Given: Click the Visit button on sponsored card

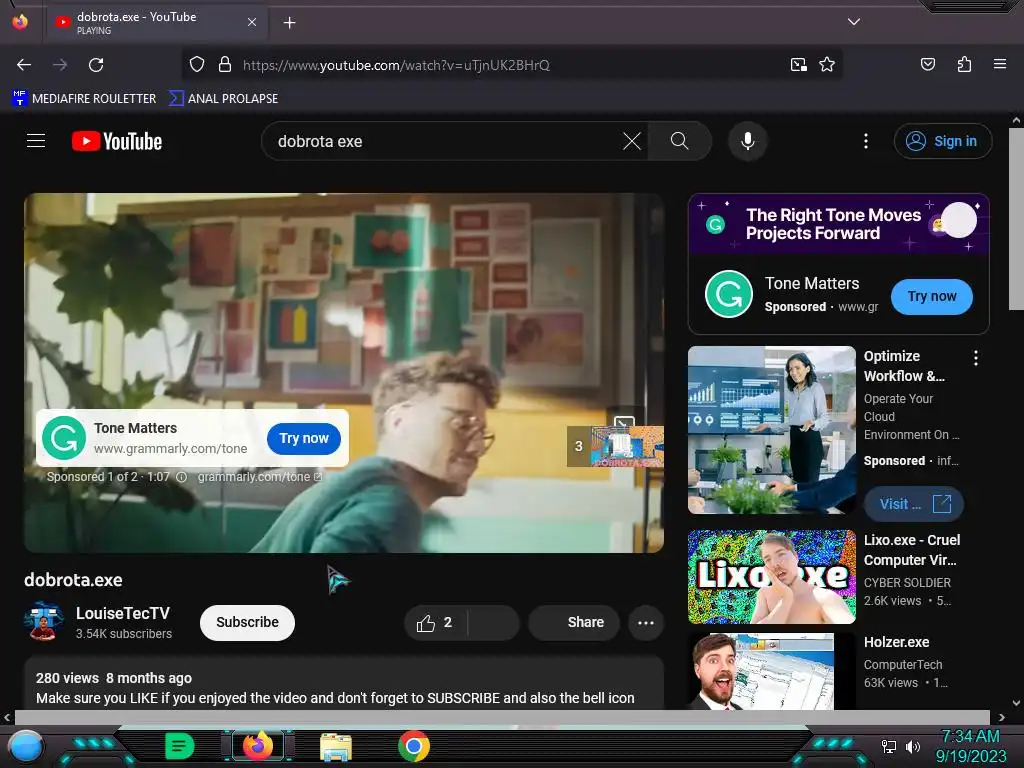Looking at the screenshot, I should coord(913,504).
